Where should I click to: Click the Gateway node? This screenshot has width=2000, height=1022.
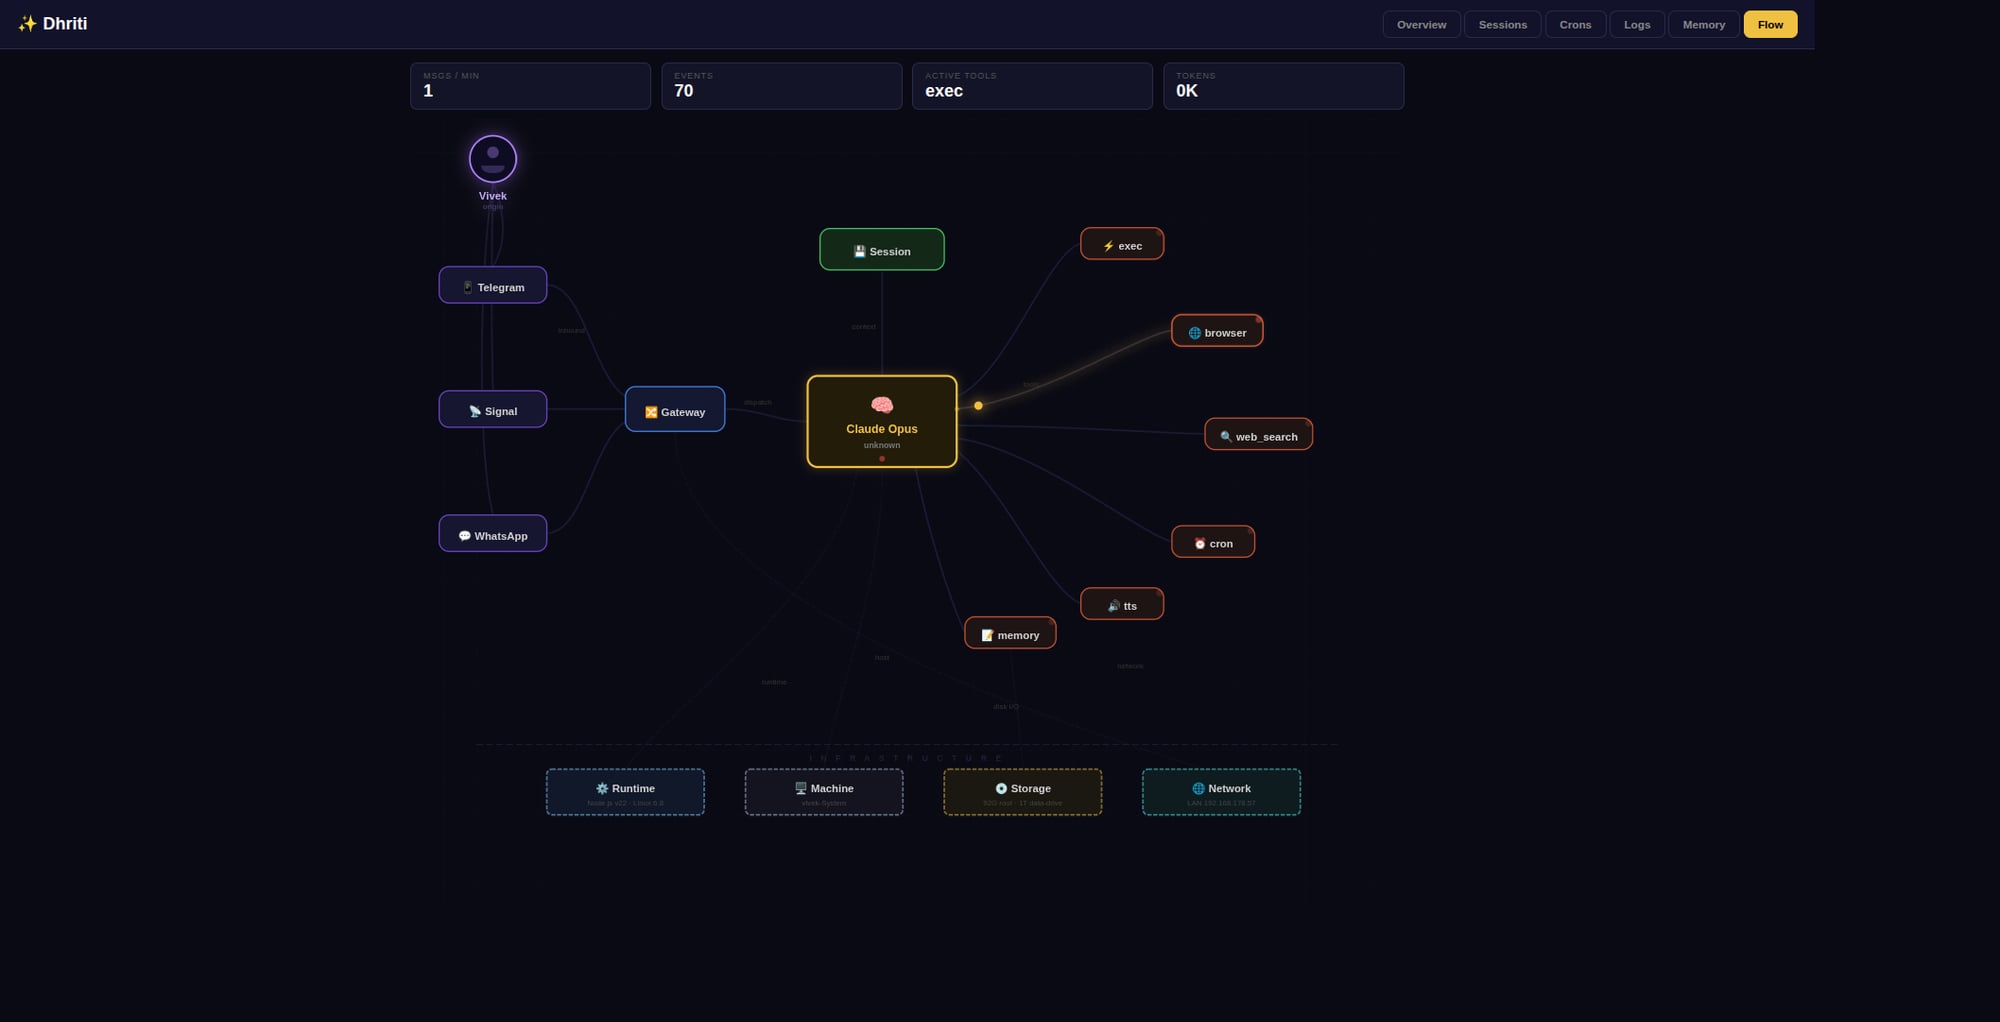point(674,410)
